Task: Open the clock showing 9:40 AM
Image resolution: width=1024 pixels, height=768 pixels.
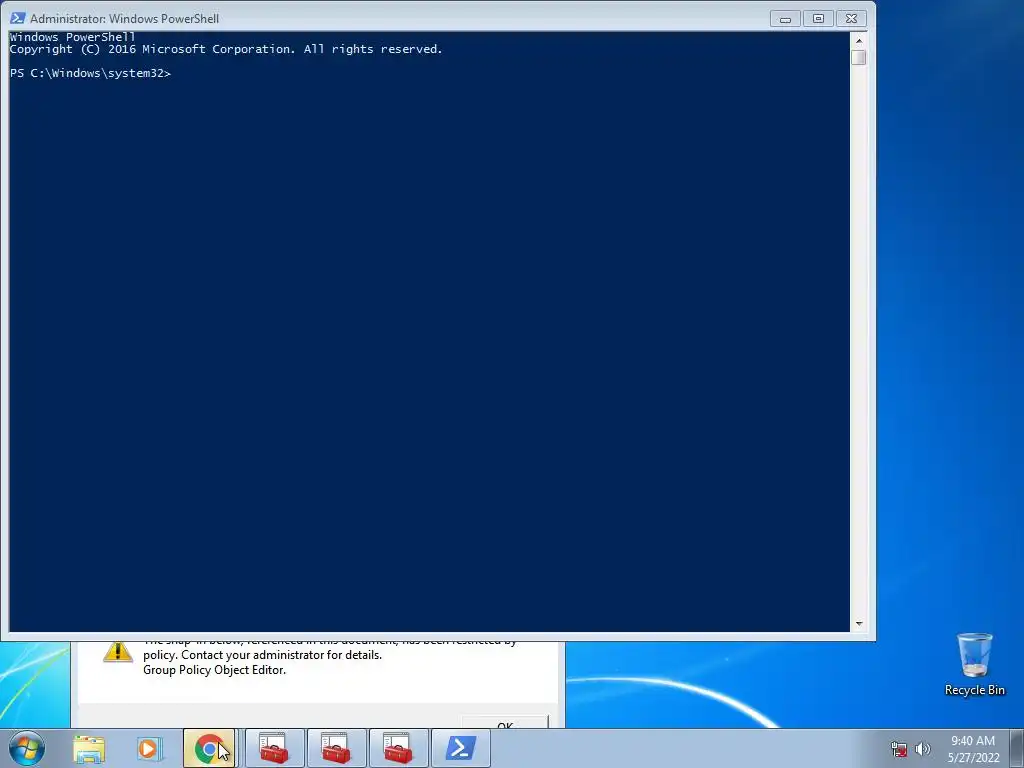Action: 973,749
